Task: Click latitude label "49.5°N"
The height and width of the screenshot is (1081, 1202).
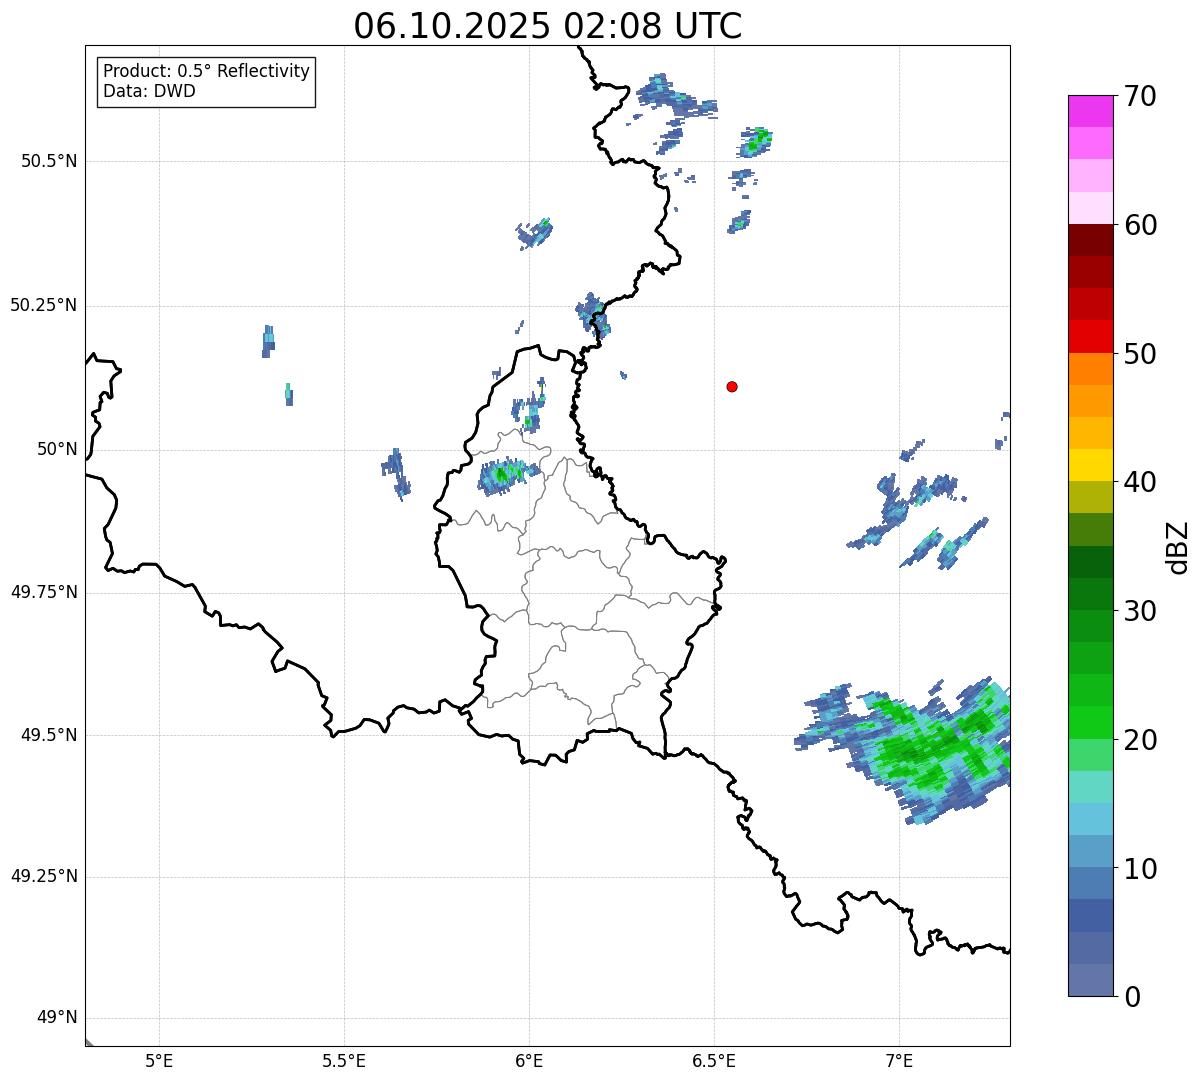Action: [49, 735]
